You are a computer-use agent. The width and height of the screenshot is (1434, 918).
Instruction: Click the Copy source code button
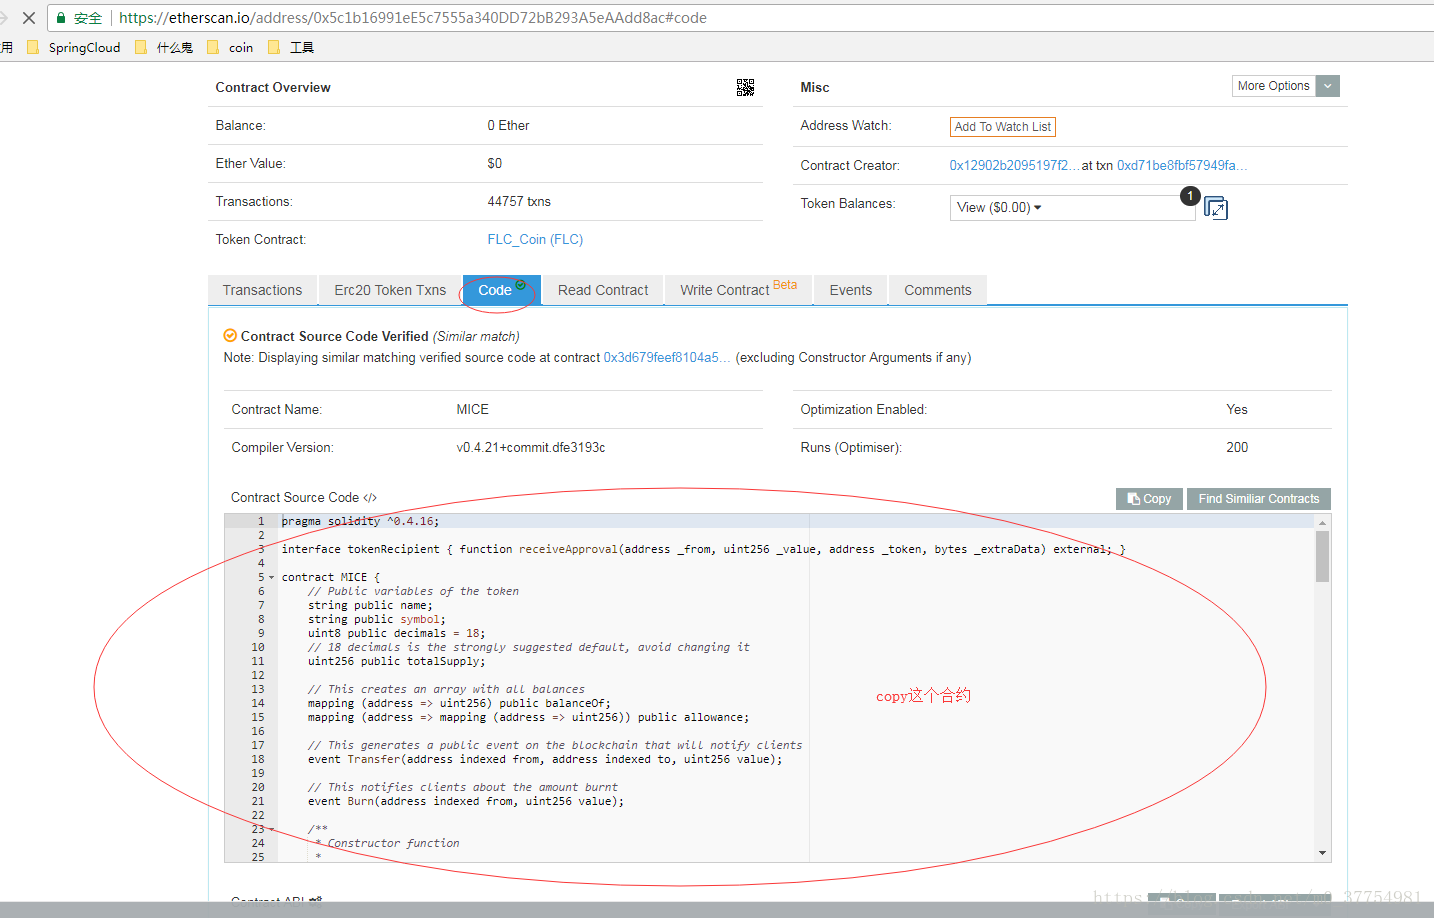[1149, 499]
